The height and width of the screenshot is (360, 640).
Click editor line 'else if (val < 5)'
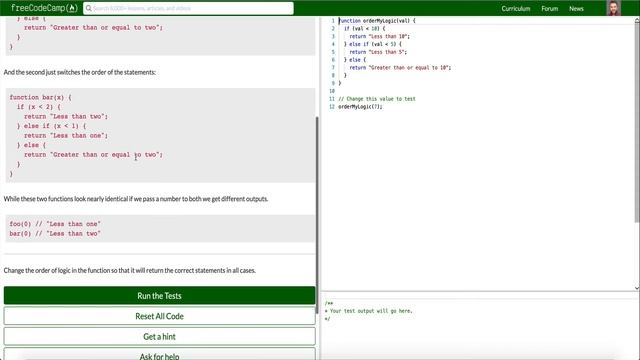372,44
